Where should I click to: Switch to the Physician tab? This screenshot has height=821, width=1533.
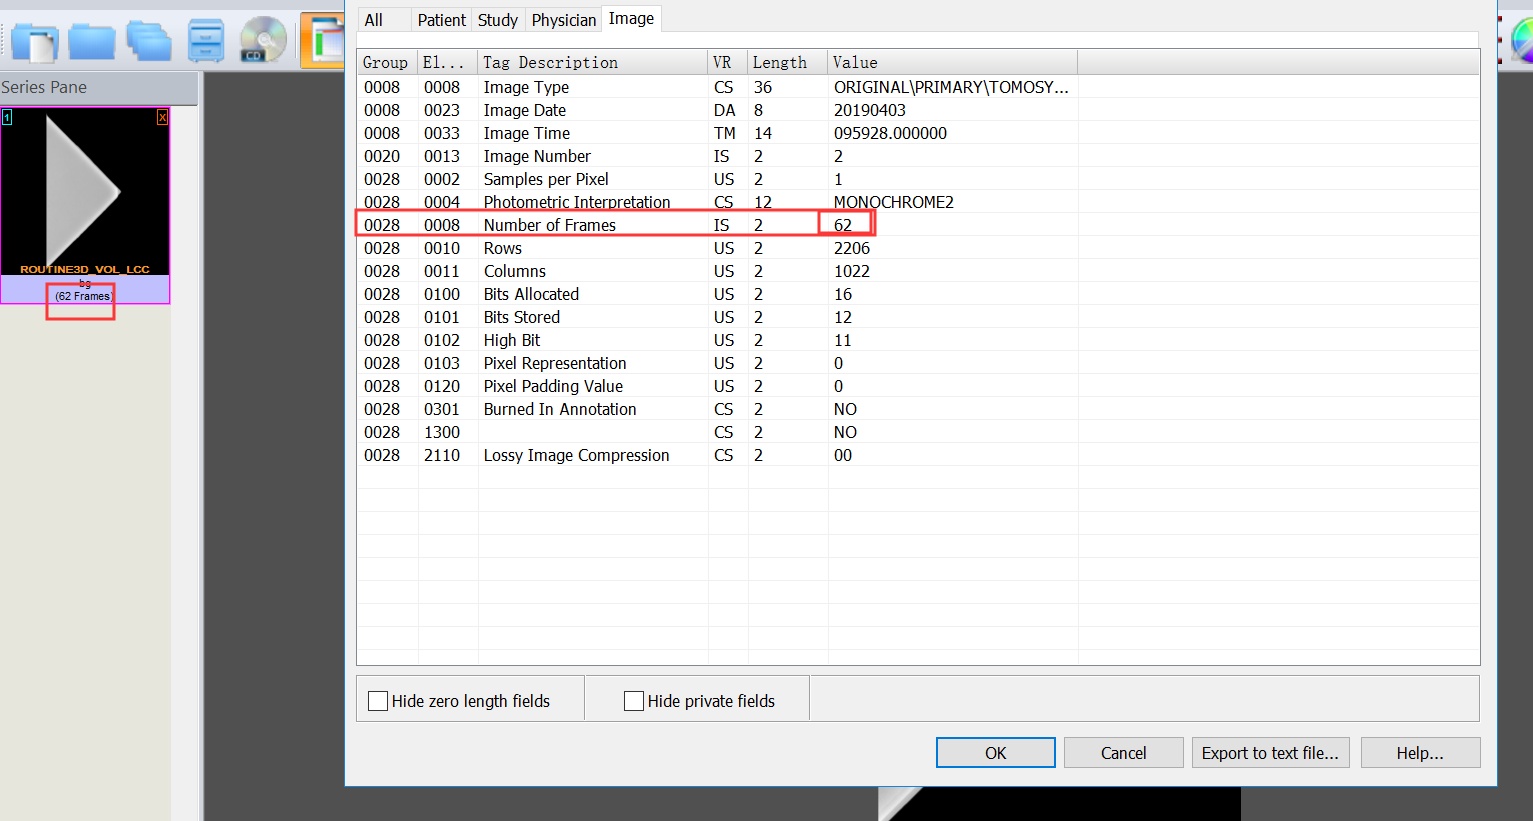(x=563, y=20)
